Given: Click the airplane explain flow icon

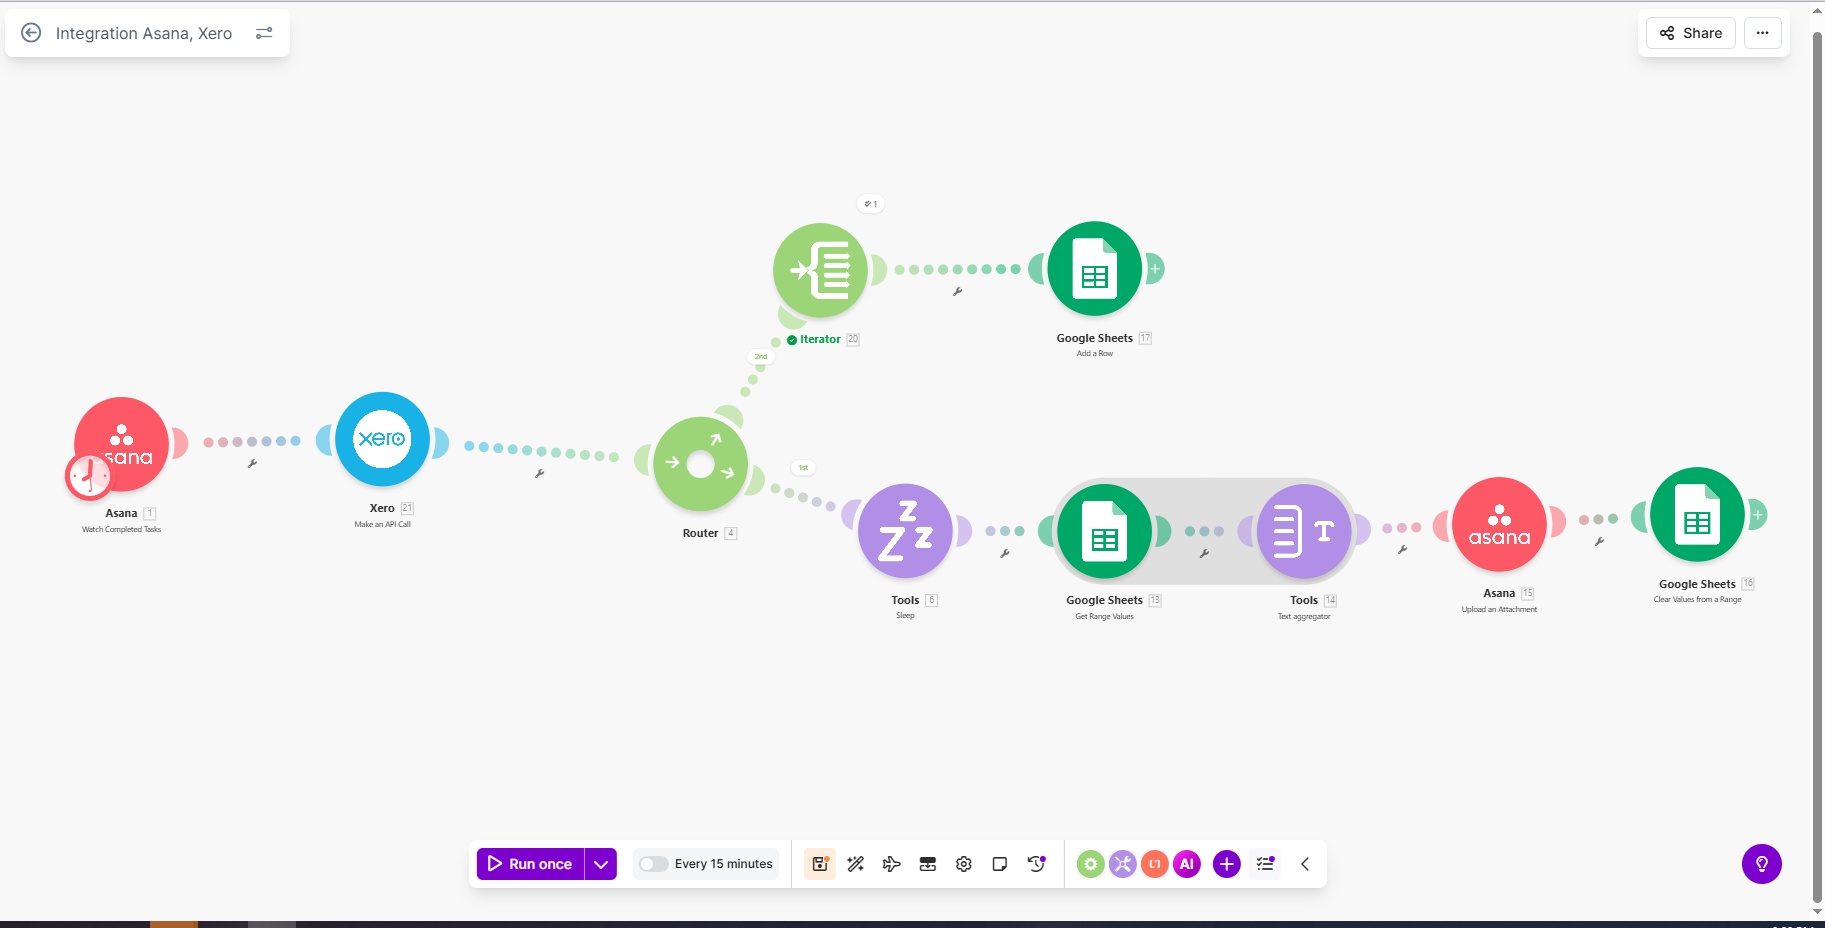Looking at the screenshot, I should point(892,864).
